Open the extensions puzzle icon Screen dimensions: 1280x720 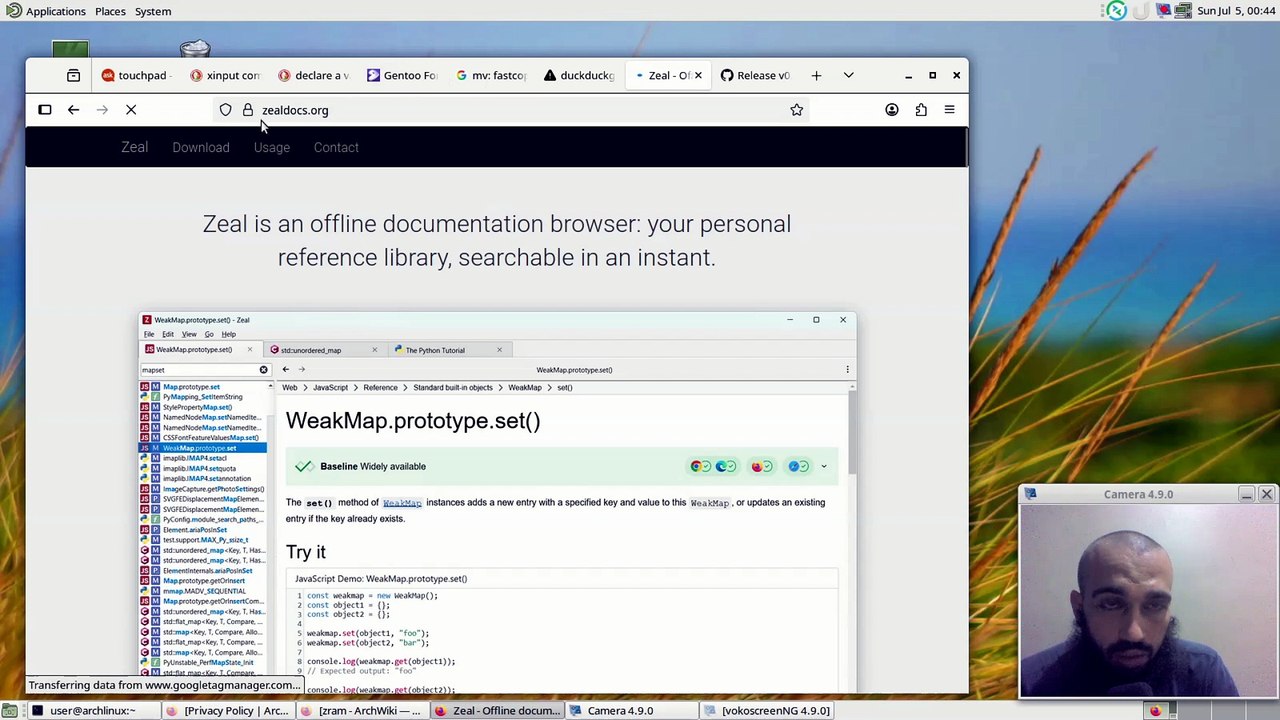tap(921, 110)
